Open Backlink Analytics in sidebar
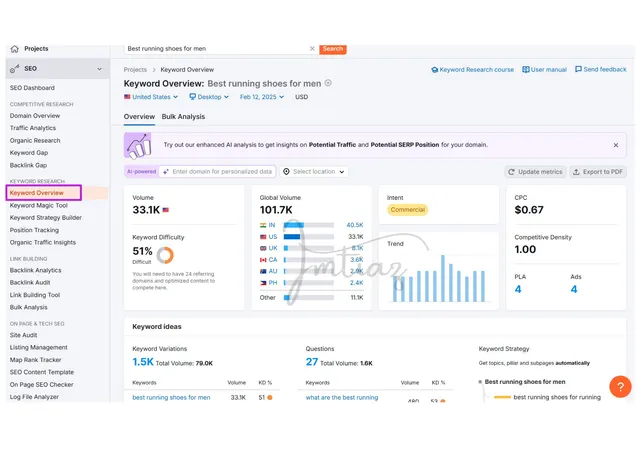This screenshot has width=640, height=452. click(x=36, y=270)
